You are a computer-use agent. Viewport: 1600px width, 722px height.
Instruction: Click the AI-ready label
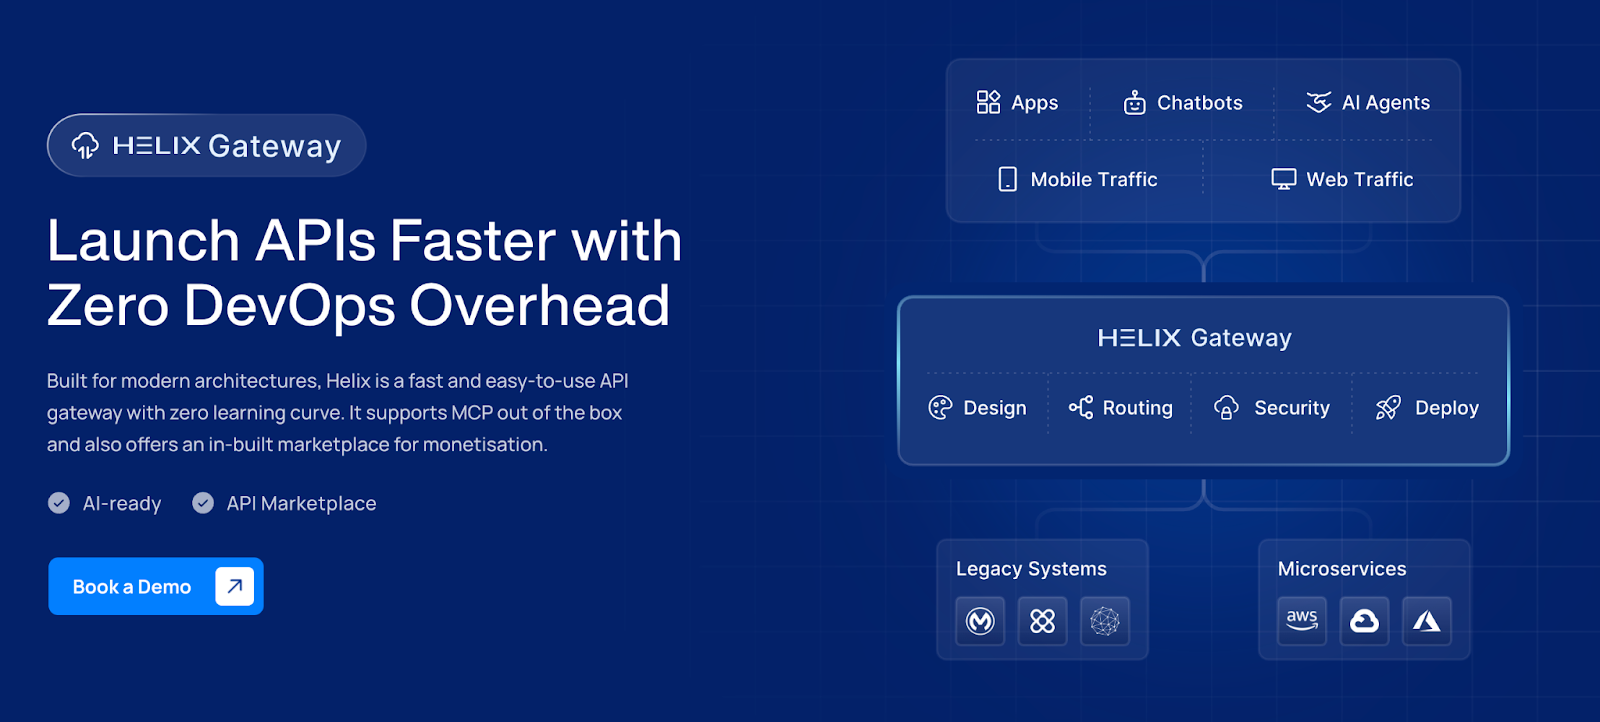pos(122,504)
